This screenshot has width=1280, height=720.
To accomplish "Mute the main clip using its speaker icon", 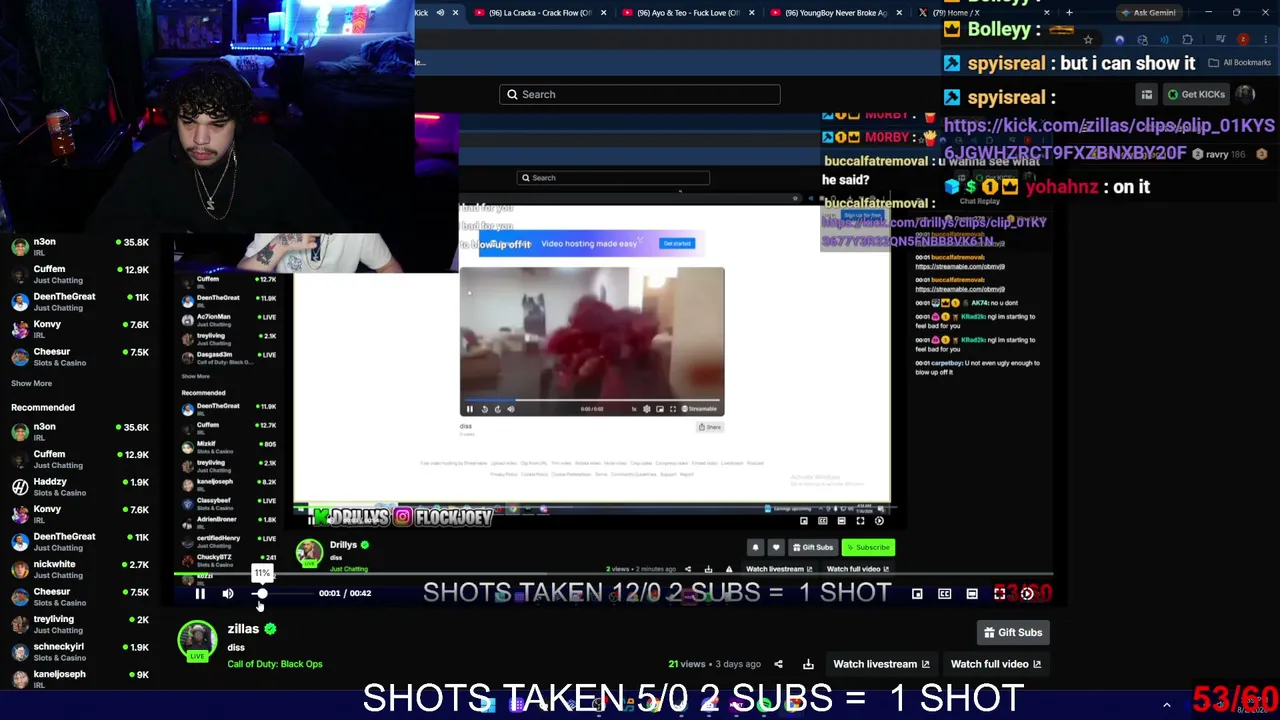I will 228,594.
